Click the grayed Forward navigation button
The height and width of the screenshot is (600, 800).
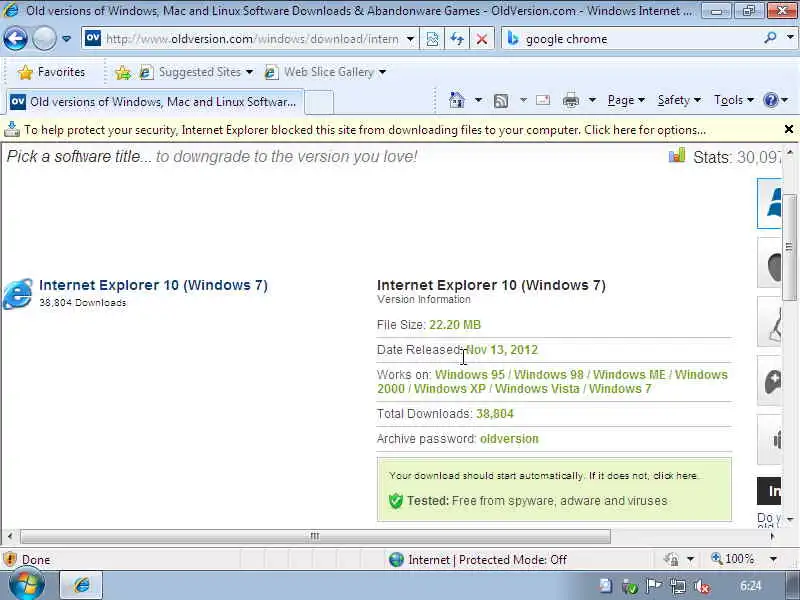click(x=44, y=39)
